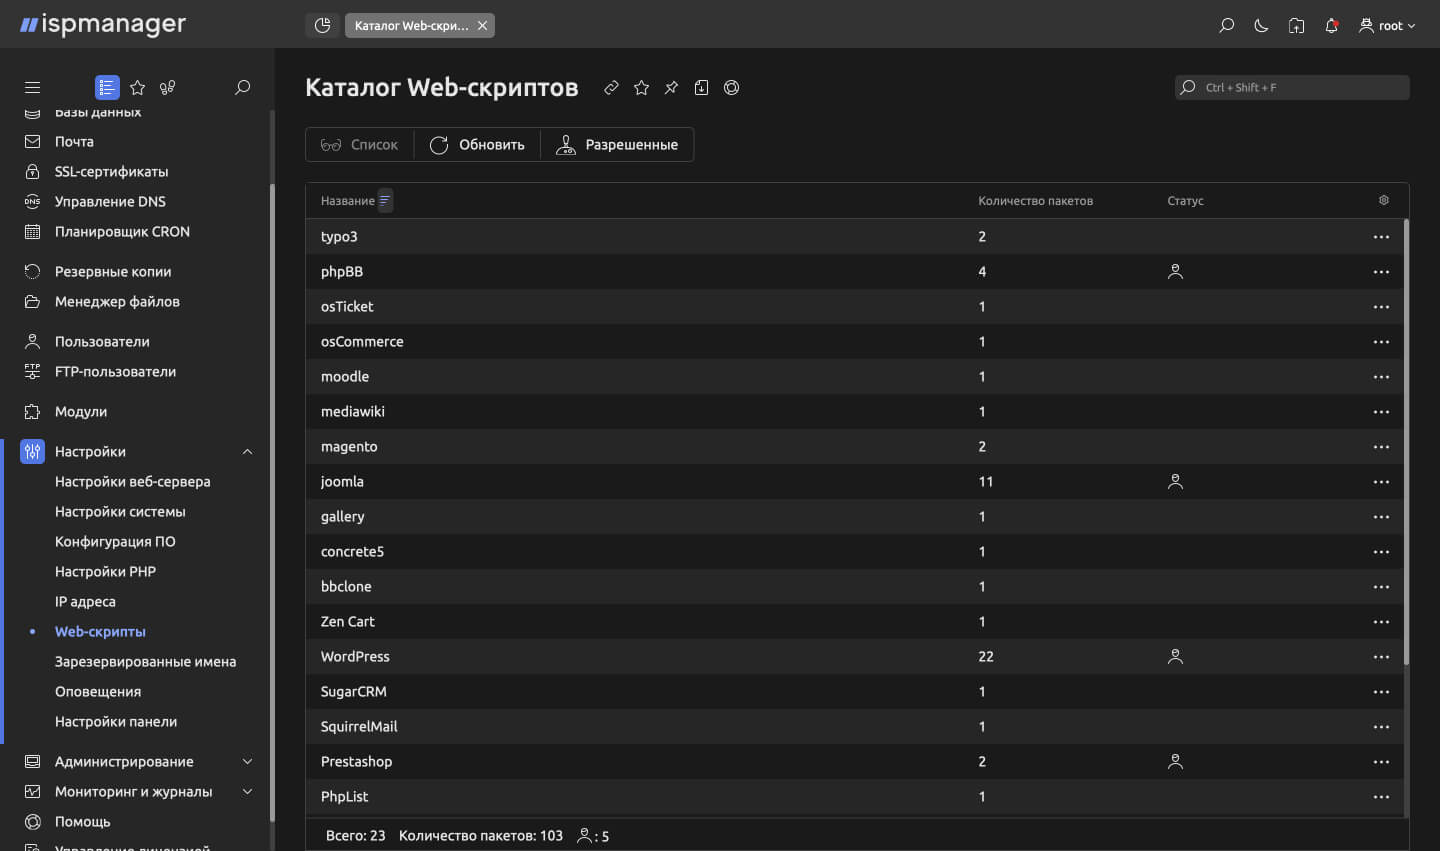
Task: Open row actions for WordPress via ellipsis
Action: (1381, 656)
